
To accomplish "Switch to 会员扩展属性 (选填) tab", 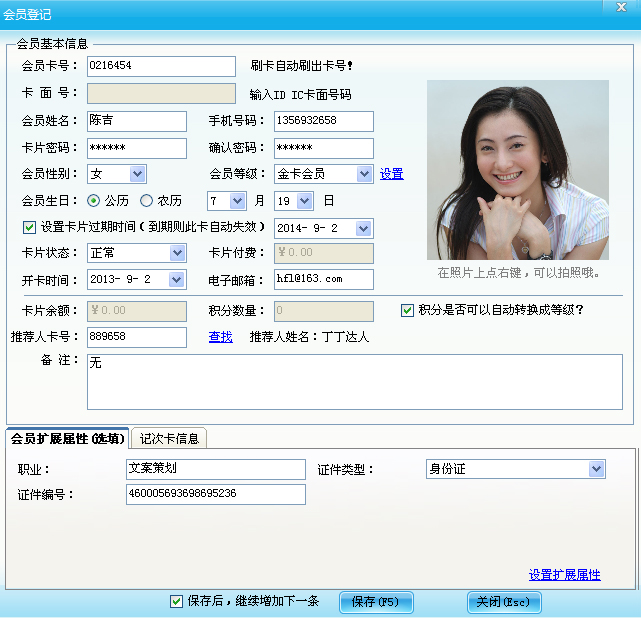I will [67, 438].
